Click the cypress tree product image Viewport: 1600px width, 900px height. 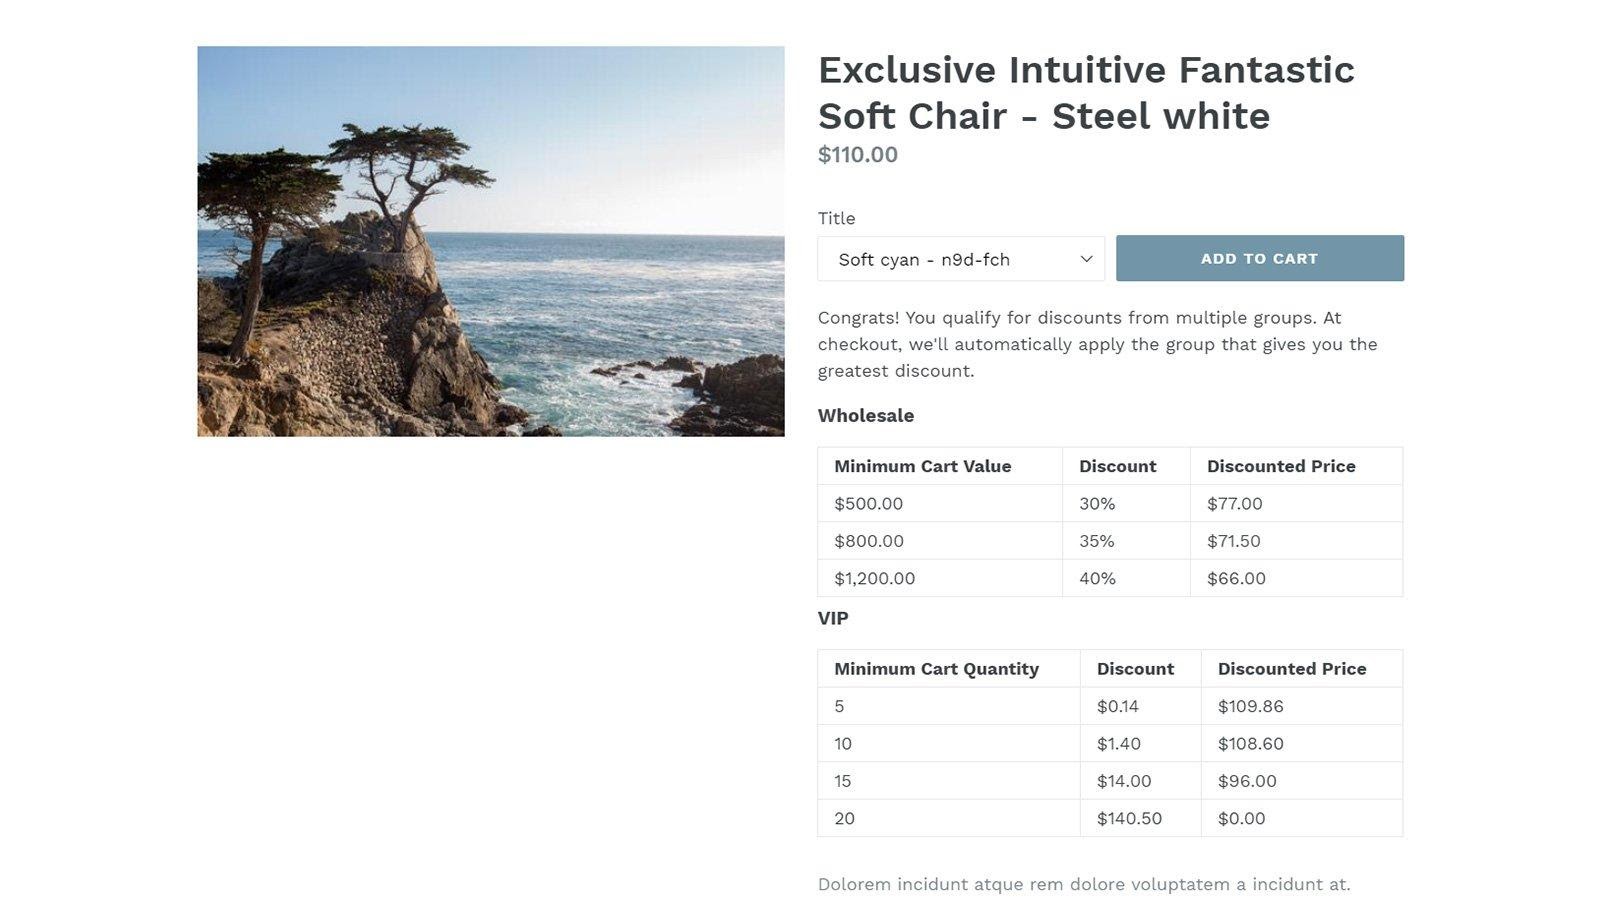pyautogui.click(x=490, y=241)
